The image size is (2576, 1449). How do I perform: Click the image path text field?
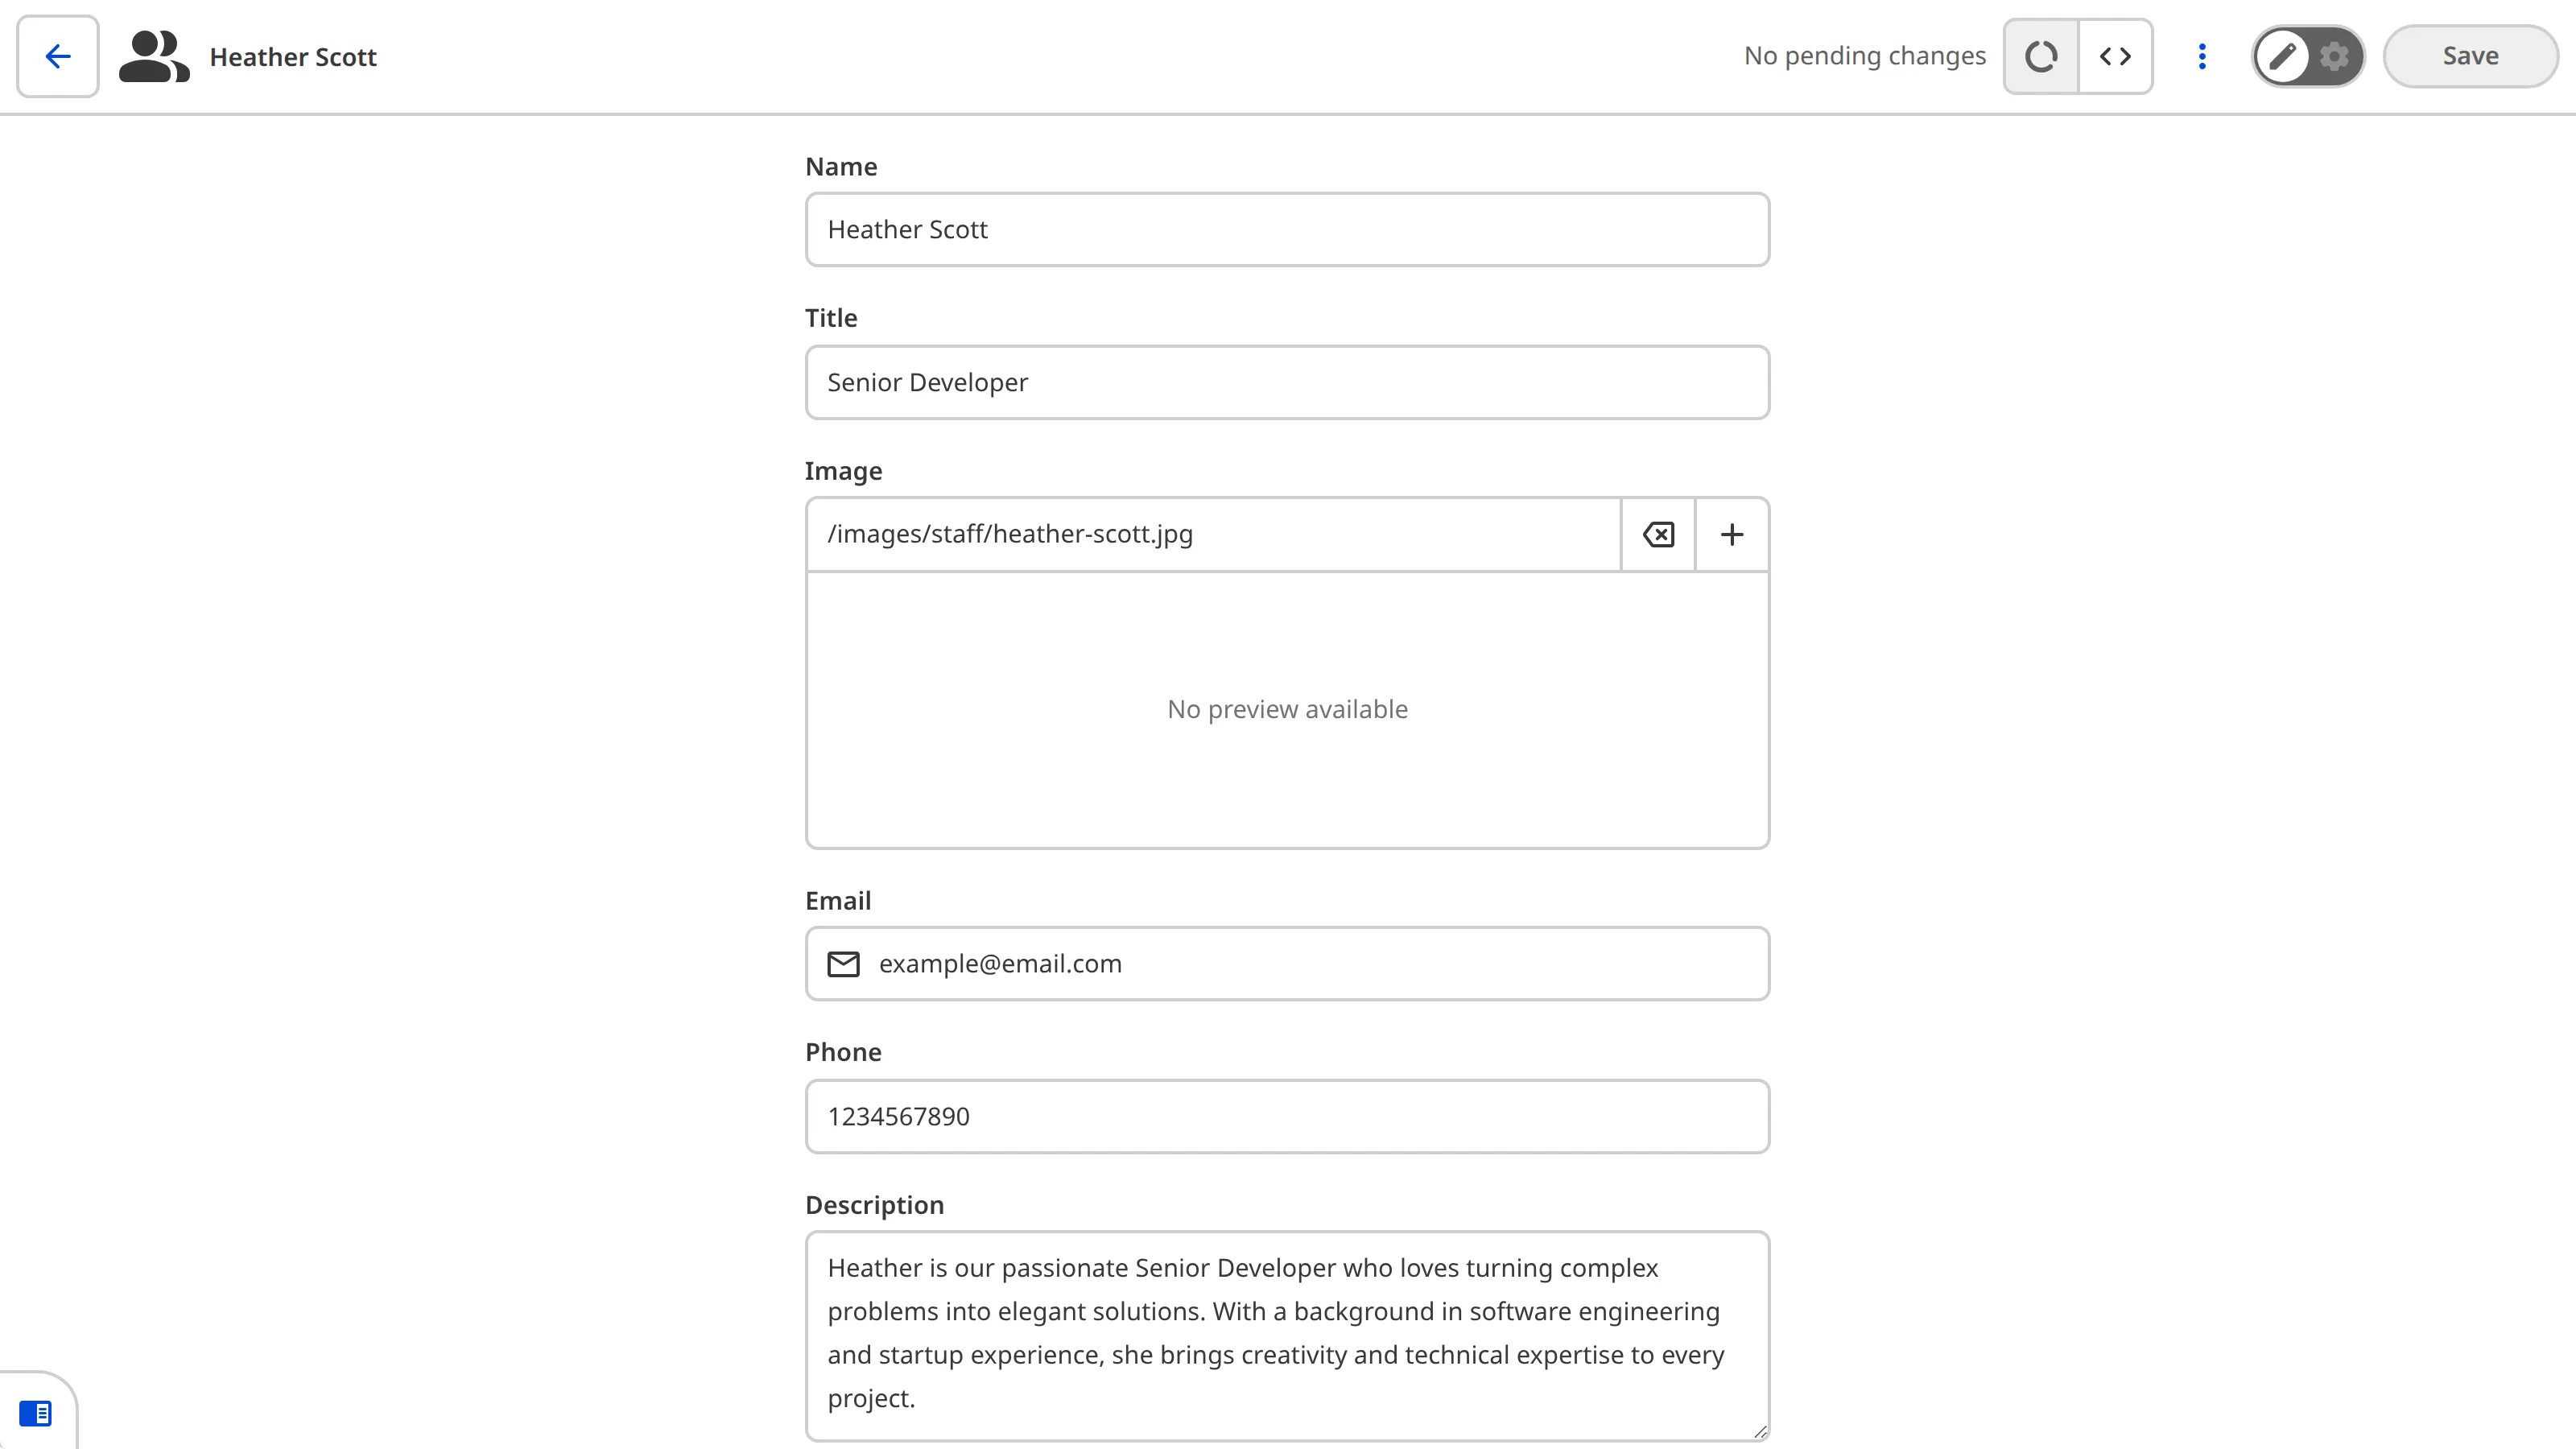1212,534
